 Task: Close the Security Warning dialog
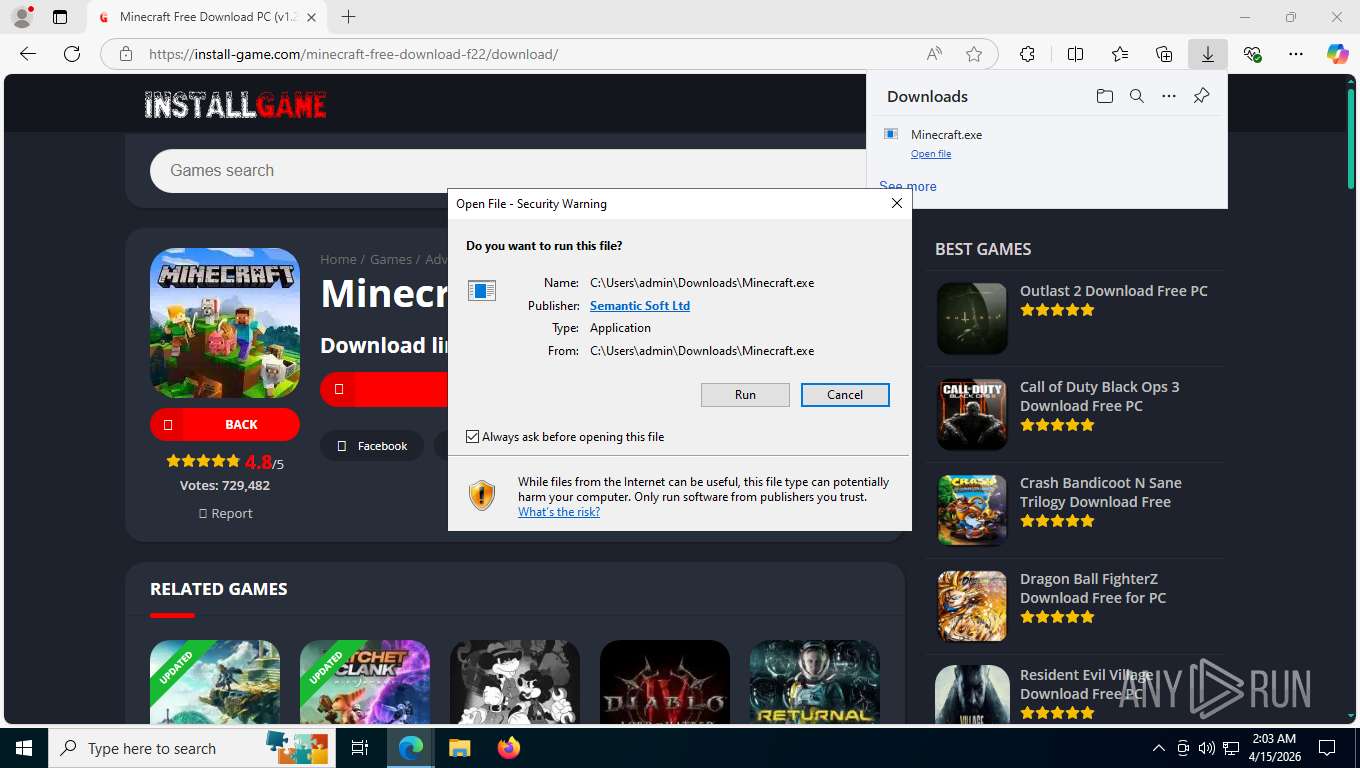[897, 203]
